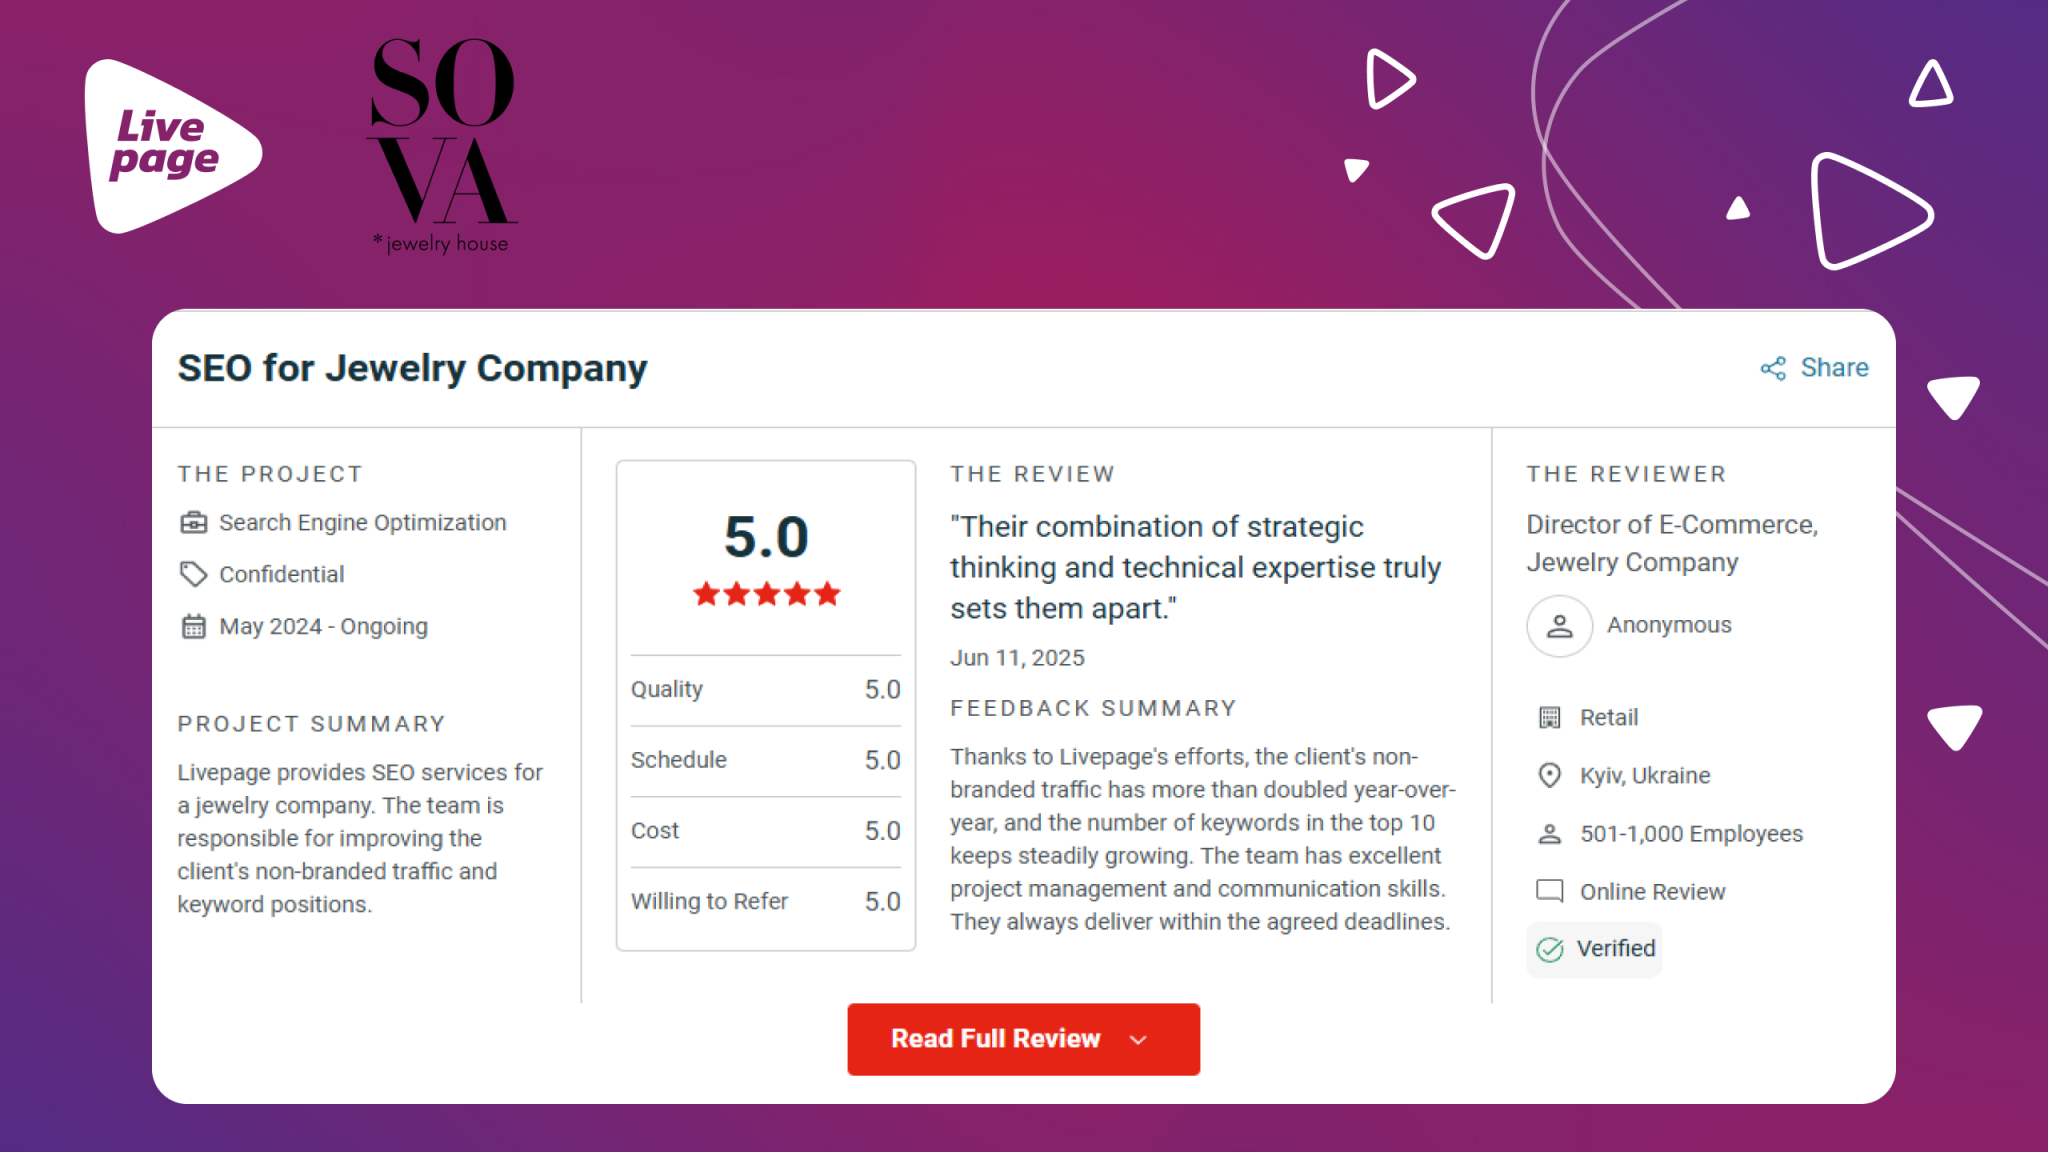Click the person icon beside 501-1,000 Employees
Viewport: 2048px width, 1152px height.
[1549, 833]
